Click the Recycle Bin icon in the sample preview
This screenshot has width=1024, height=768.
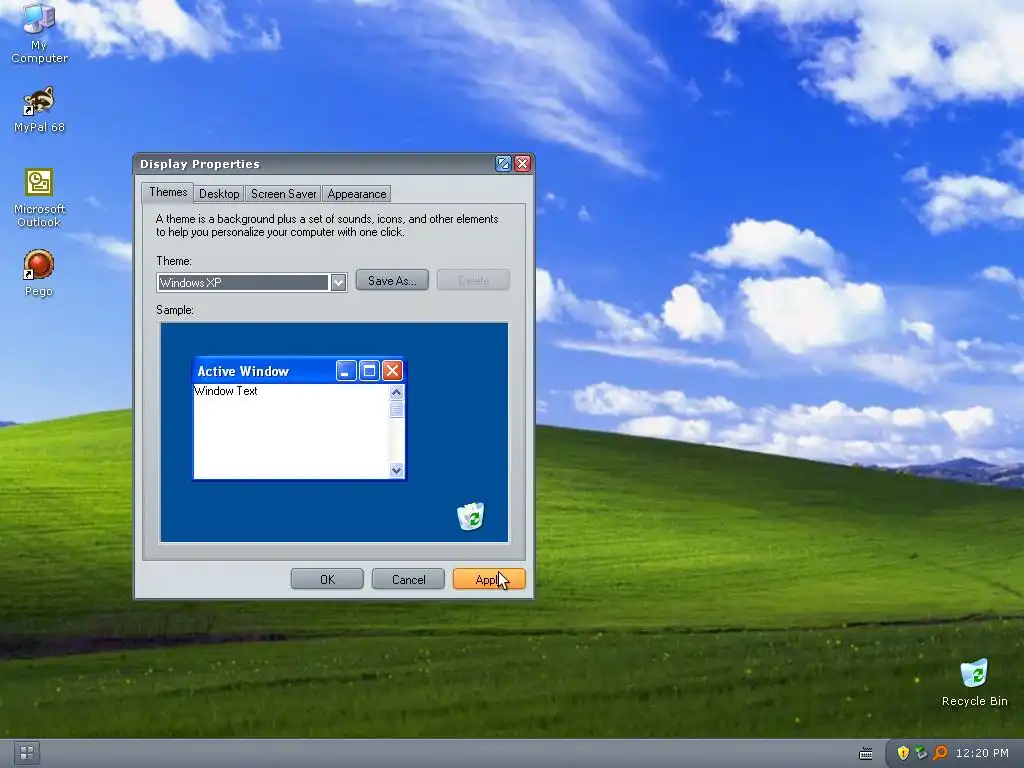pyautogui.click(x=471, y=516)
